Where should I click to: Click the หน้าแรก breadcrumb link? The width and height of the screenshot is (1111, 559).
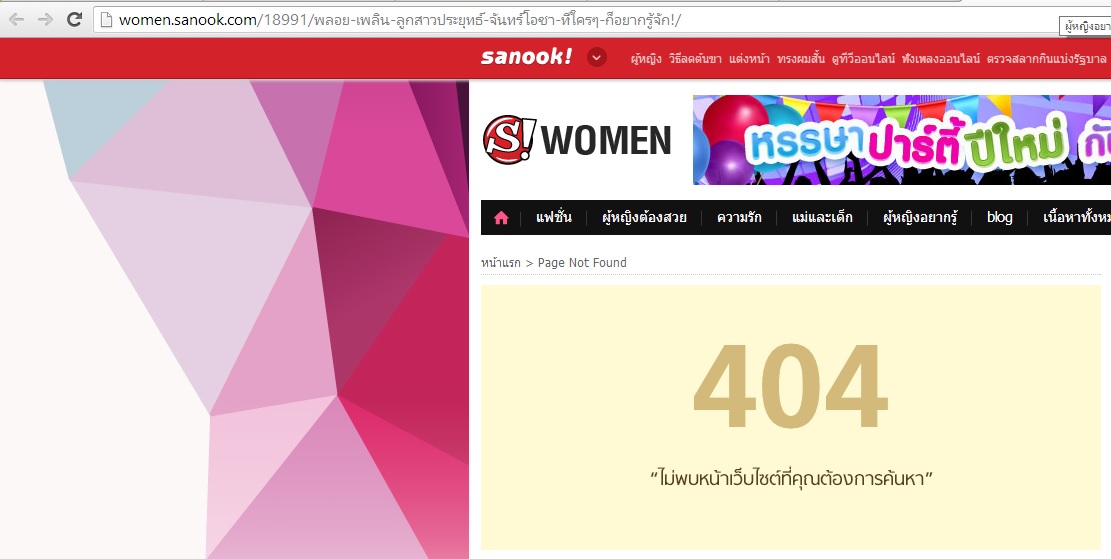tap(500, 263)
